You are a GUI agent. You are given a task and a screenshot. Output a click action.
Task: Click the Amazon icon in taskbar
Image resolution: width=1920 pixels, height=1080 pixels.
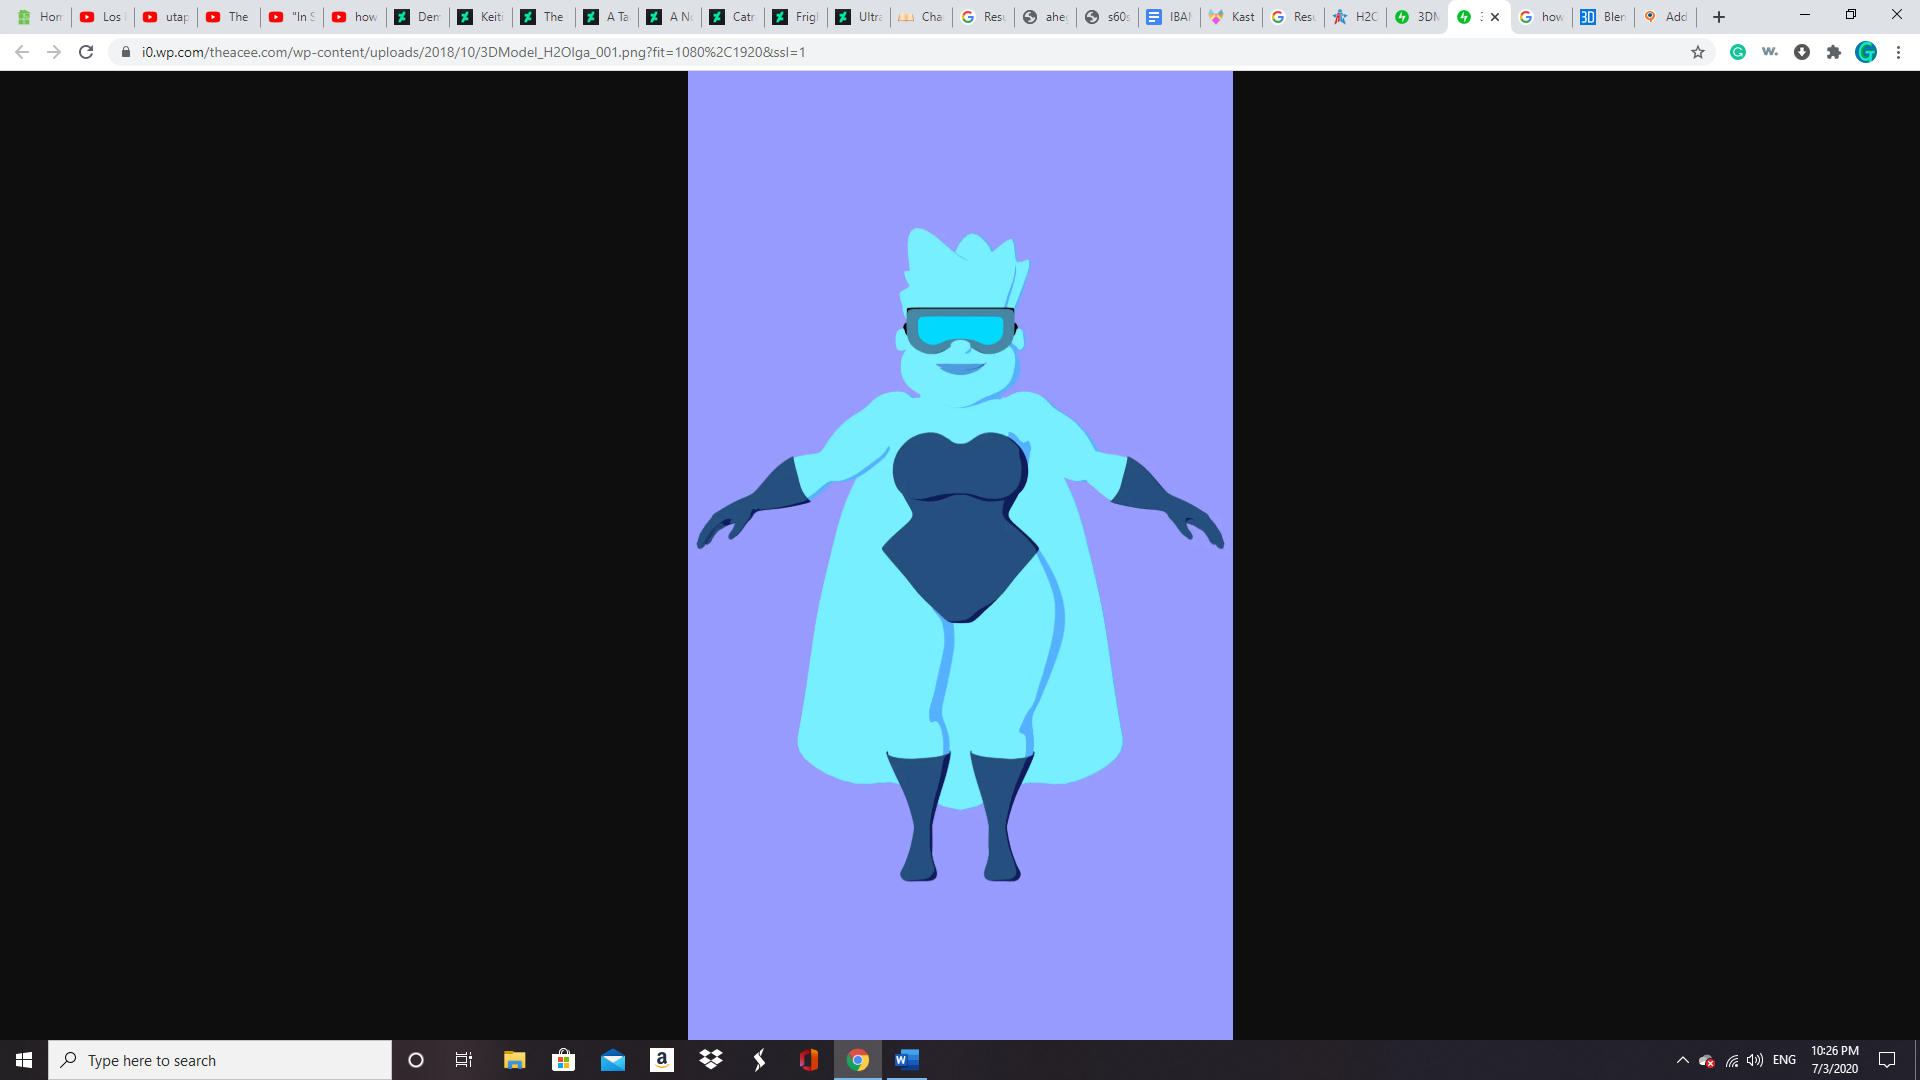[x=662, y=1059]
